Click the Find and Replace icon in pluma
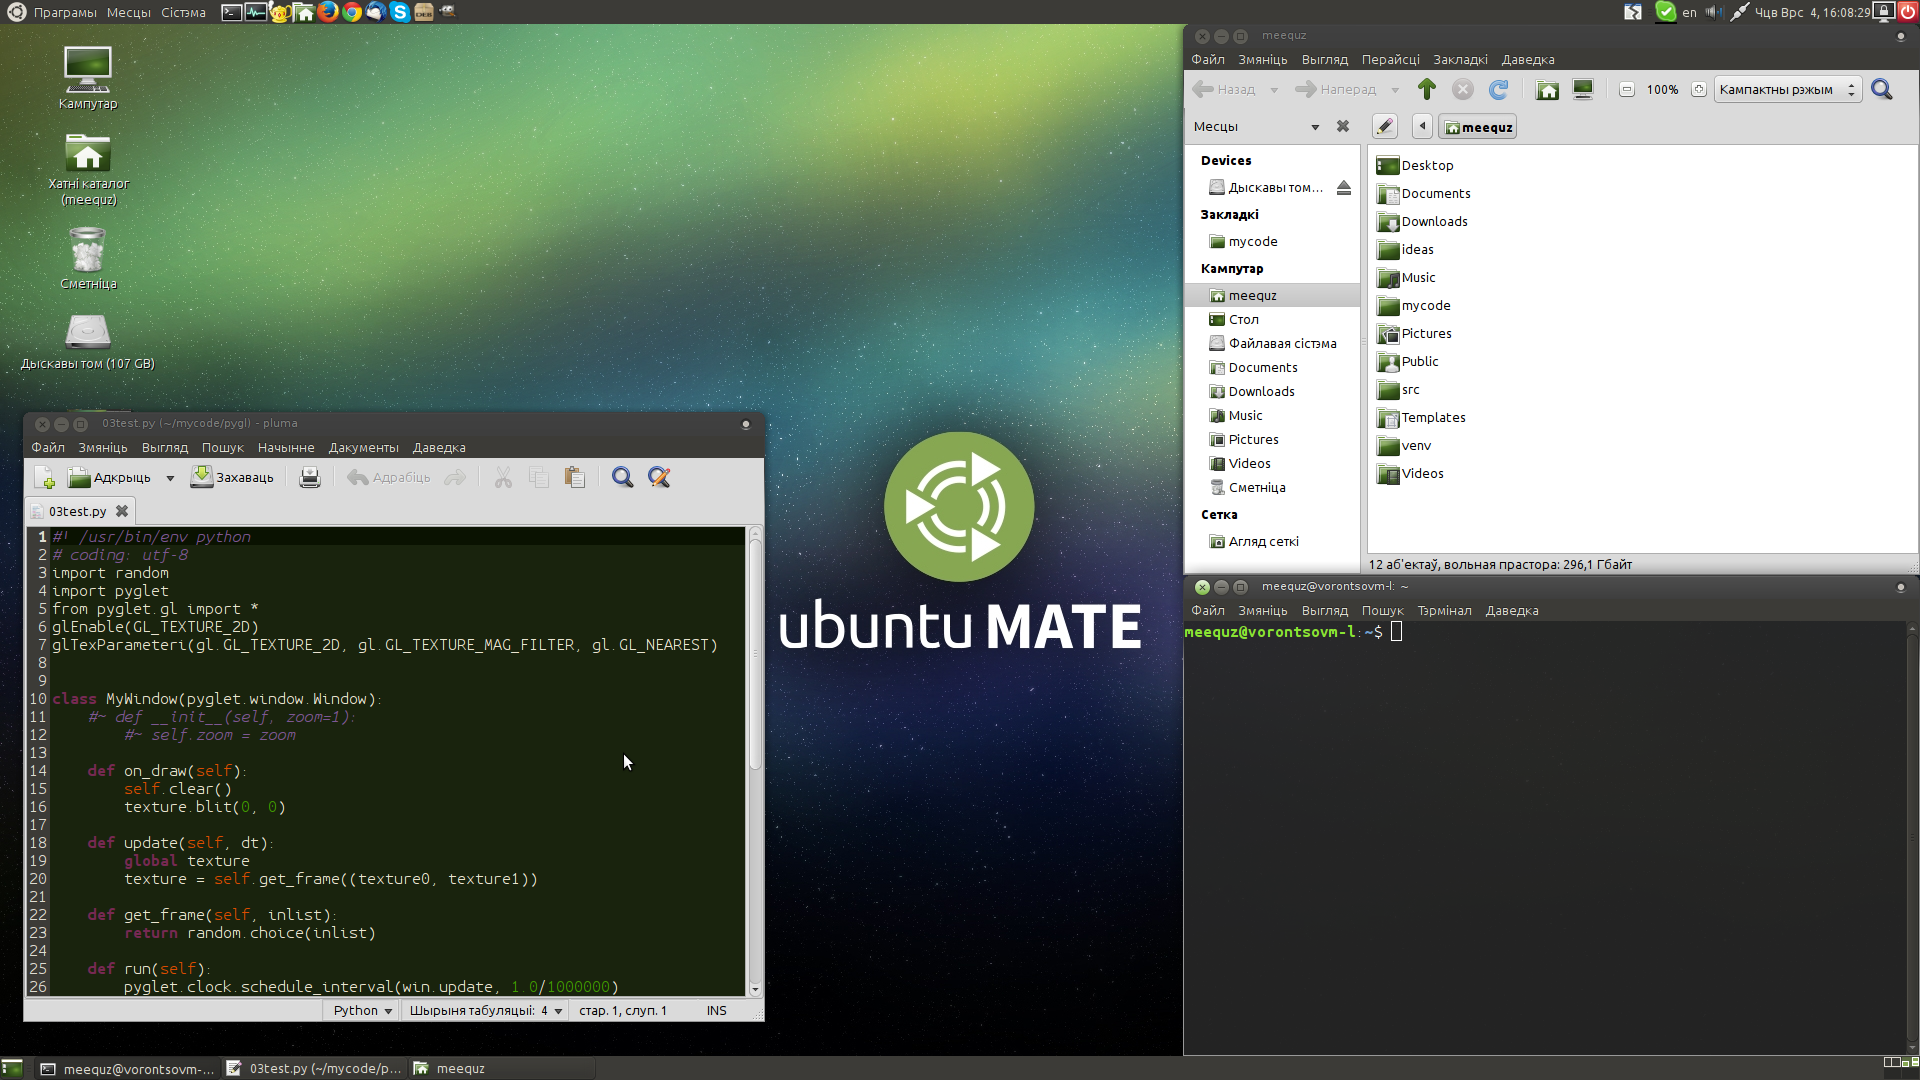Screen dimensions: 1920x1080 click(659, 478)
